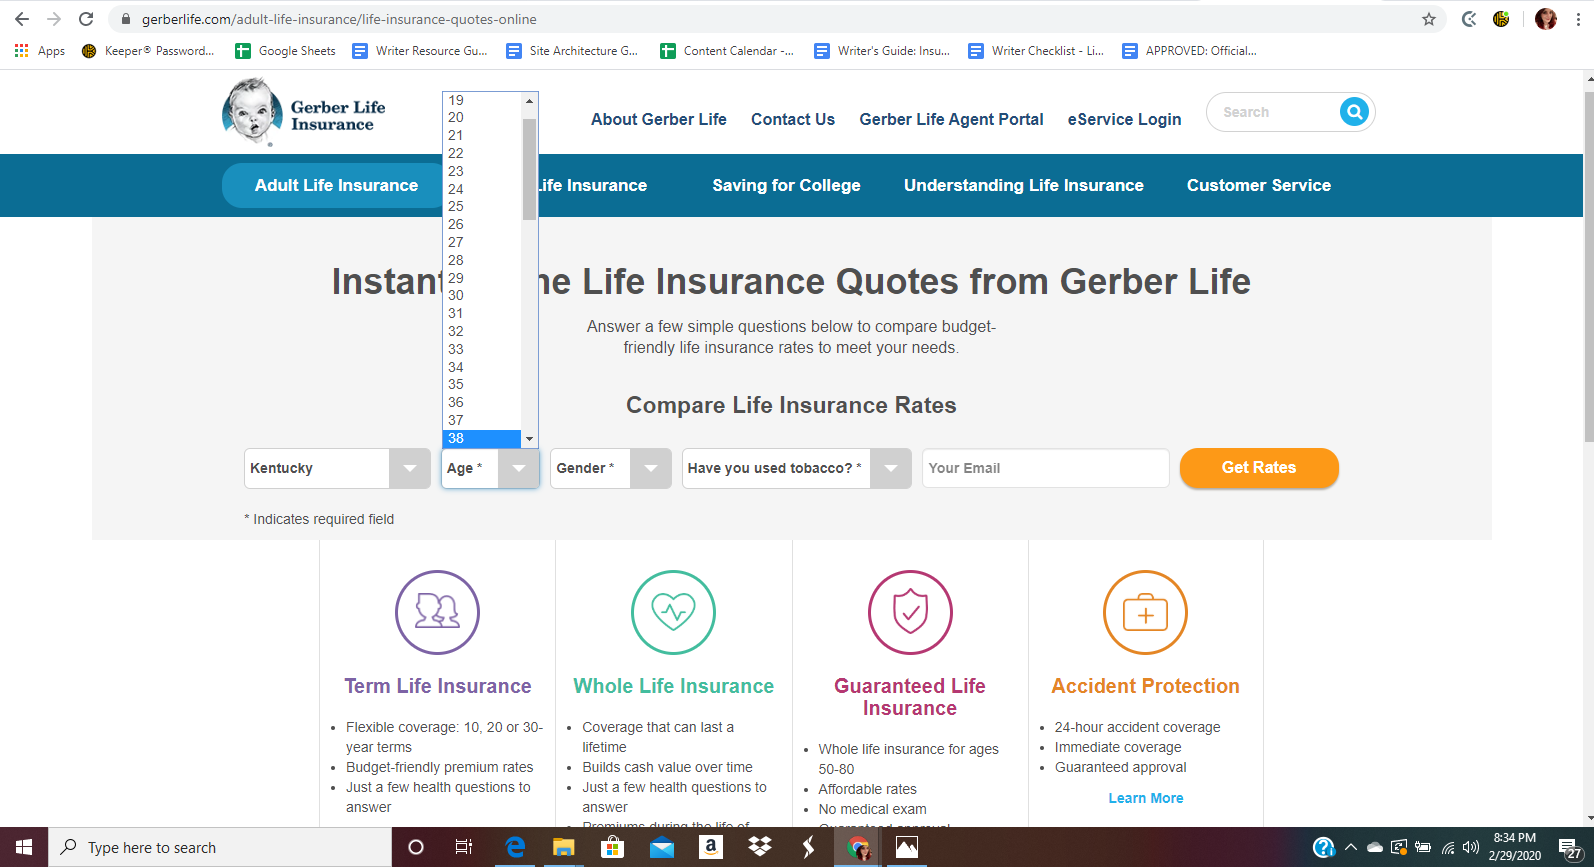This screenshot has width=1594, height=867.
Task: Click the browser forward arrow
Action: click(54, 19)
